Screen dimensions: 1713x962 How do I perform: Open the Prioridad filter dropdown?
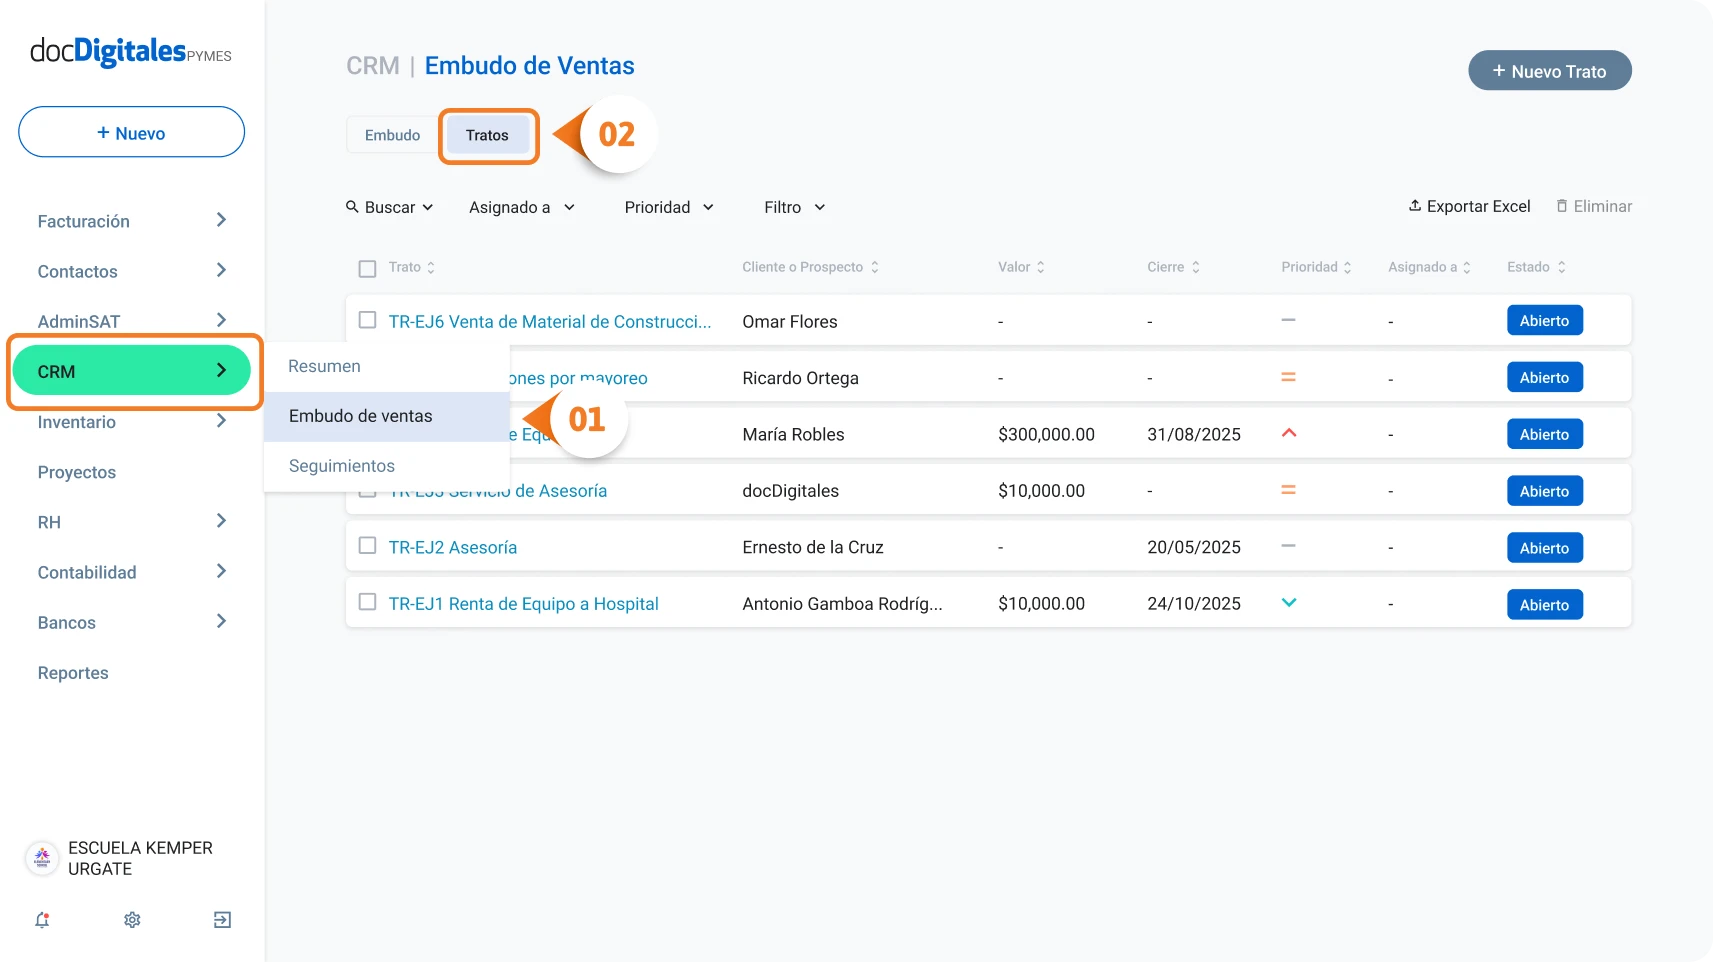point(669,207)
